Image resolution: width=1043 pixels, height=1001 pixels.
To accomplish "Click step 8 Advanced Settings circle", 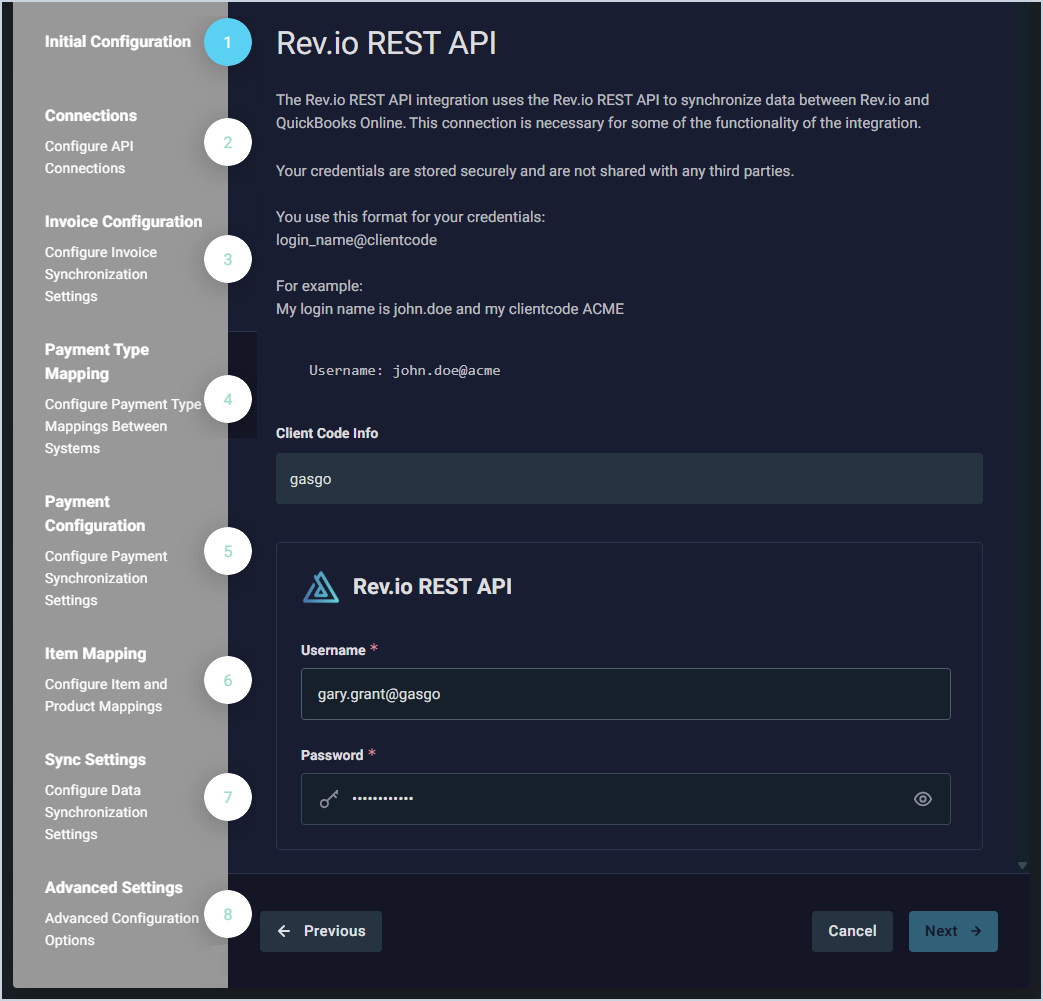I will pyautogui.click(x=227, y=914).
